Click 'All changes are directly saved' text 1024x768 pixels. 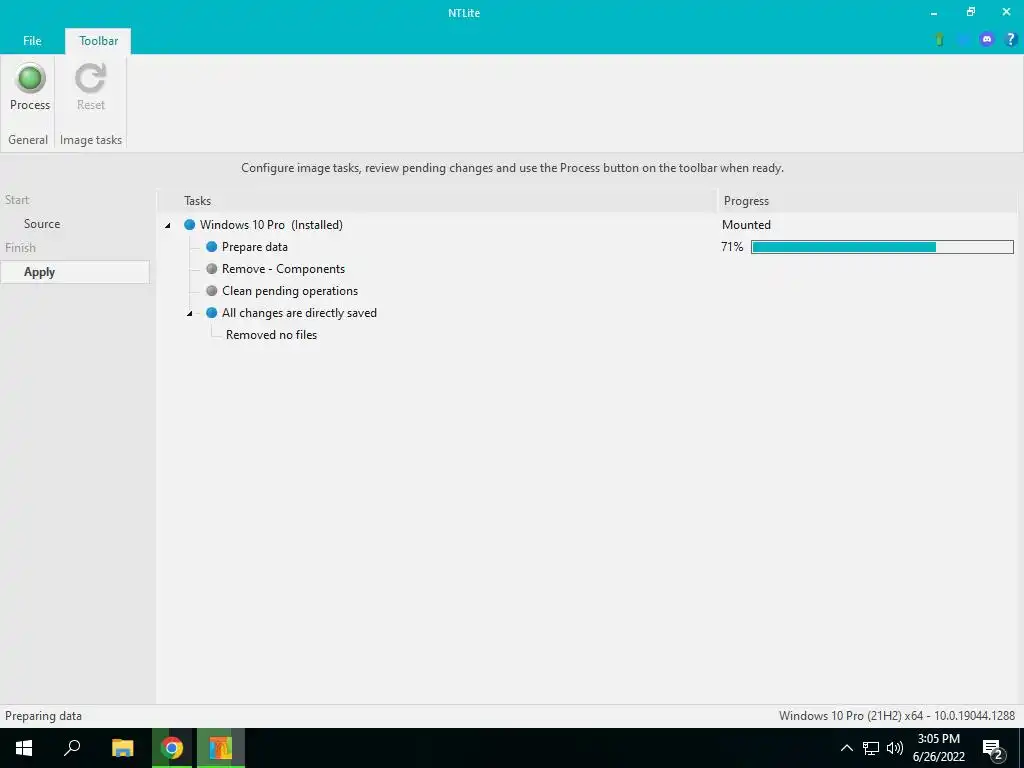299,313
